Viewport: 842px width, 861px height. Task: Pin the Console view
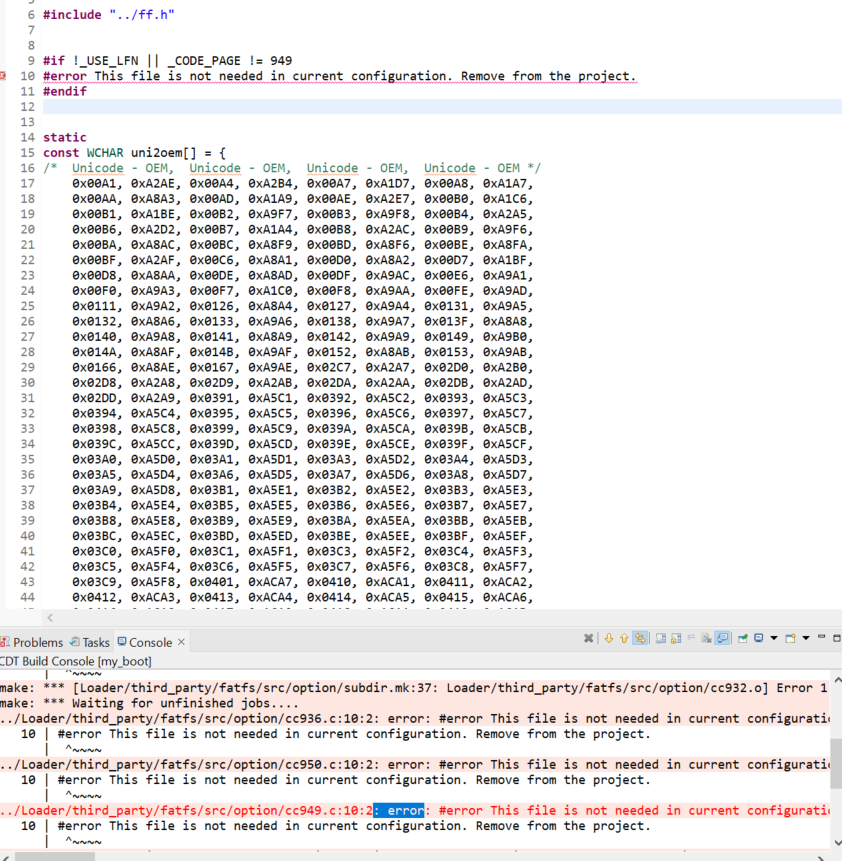click(x=740, y=638)
